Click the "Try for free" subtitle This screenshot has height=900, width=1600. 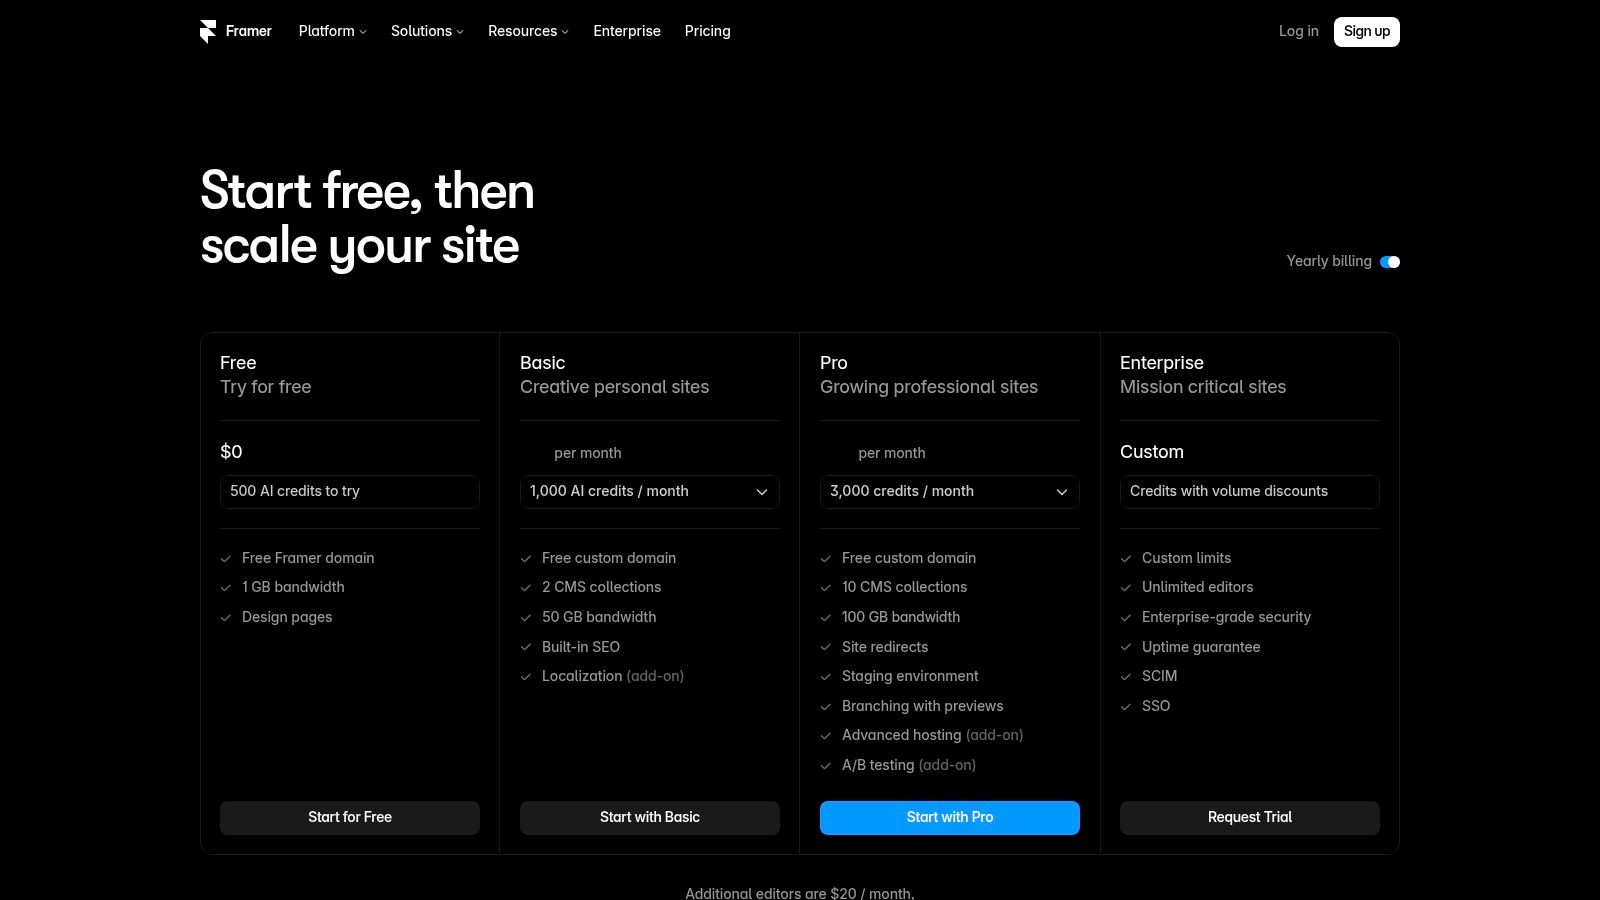click(x=266, y=387)
